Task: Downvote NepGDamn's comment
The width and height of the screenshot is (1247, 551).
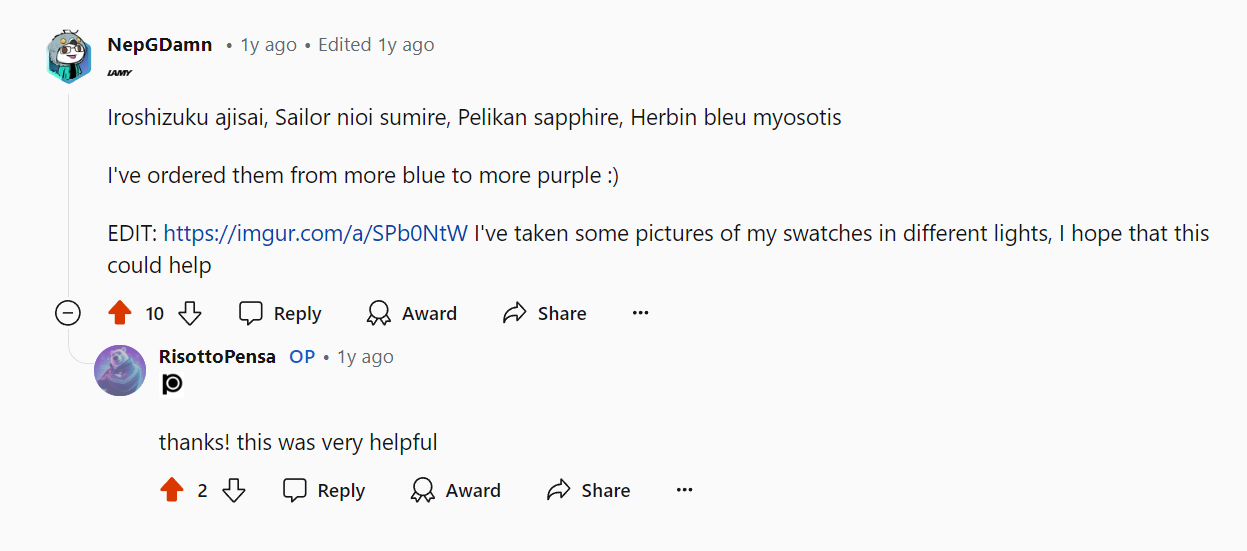Action: click(x=190, y=314)
